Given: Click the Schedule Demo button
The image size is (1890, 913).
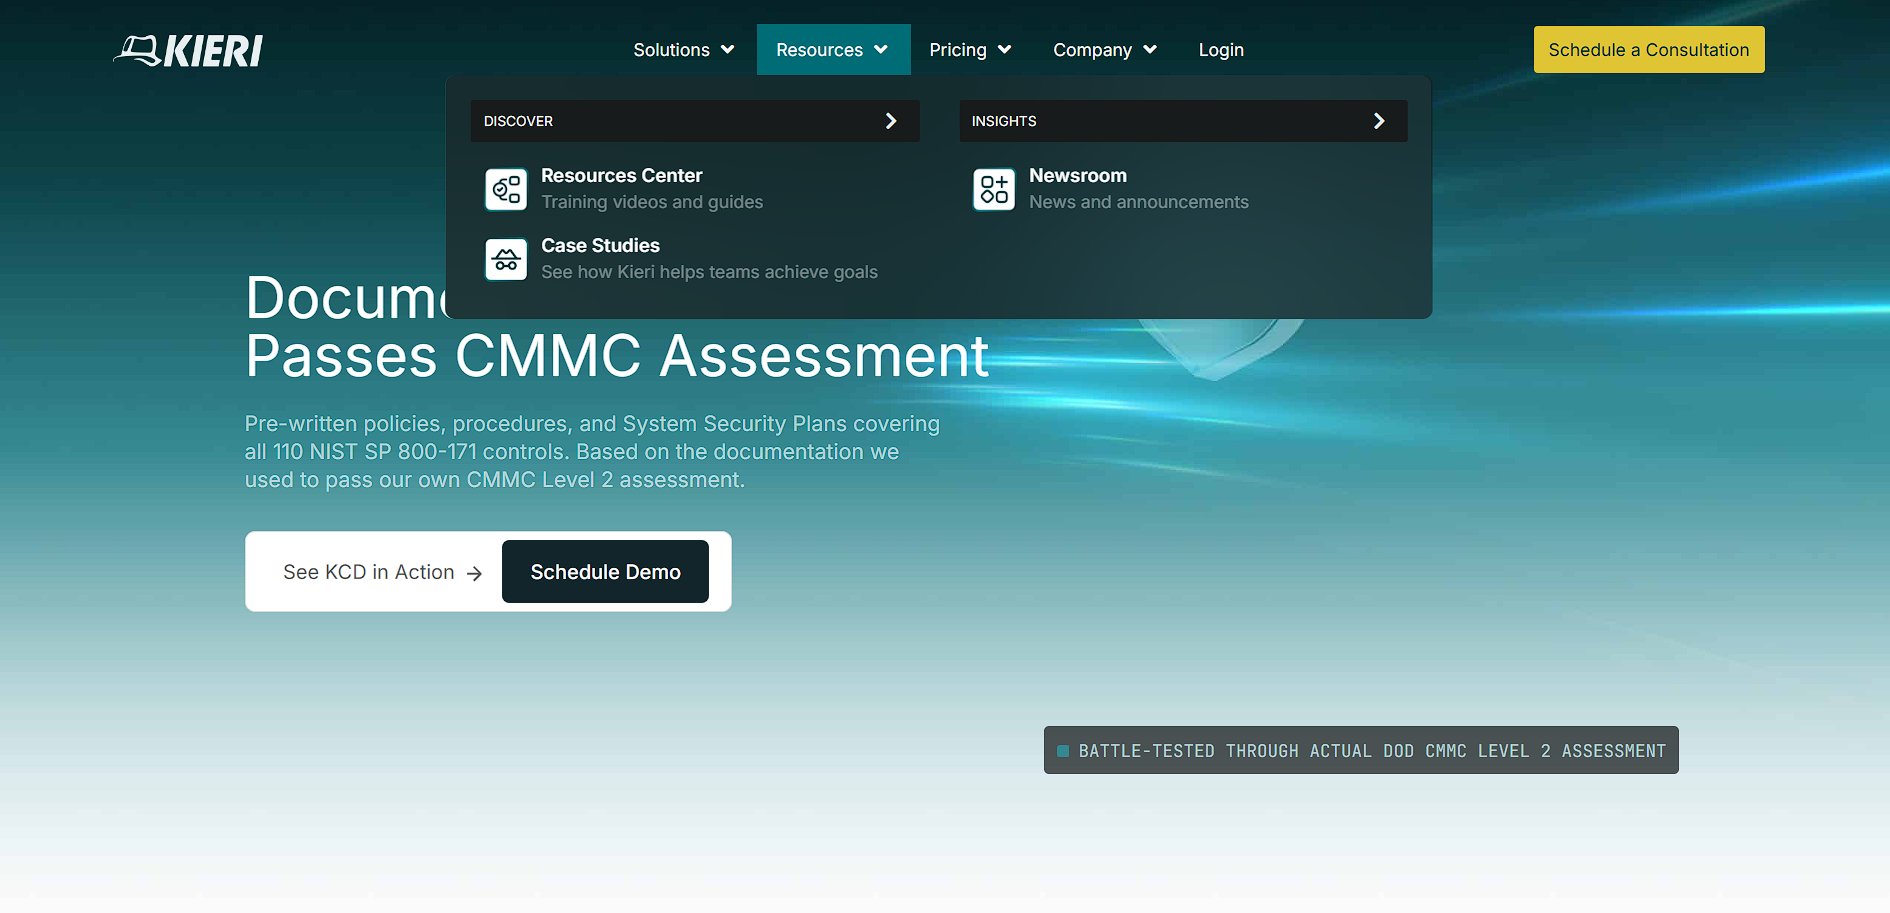Looking at the screenshot, I should point(605,572).
